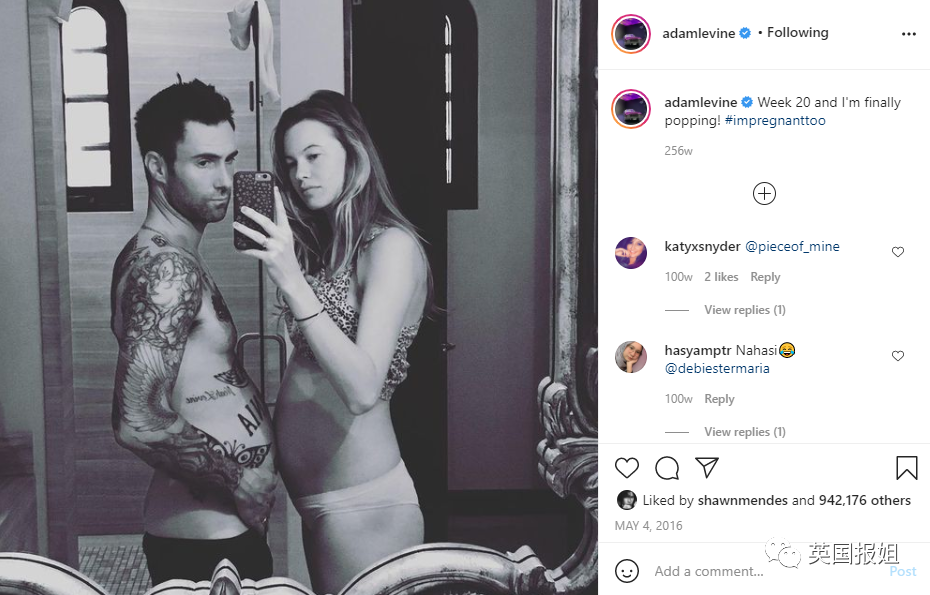The height and width of the screenshot is (595, 930).
Task: Reply to katyxsnyder's comment
Action: [765, 277]
